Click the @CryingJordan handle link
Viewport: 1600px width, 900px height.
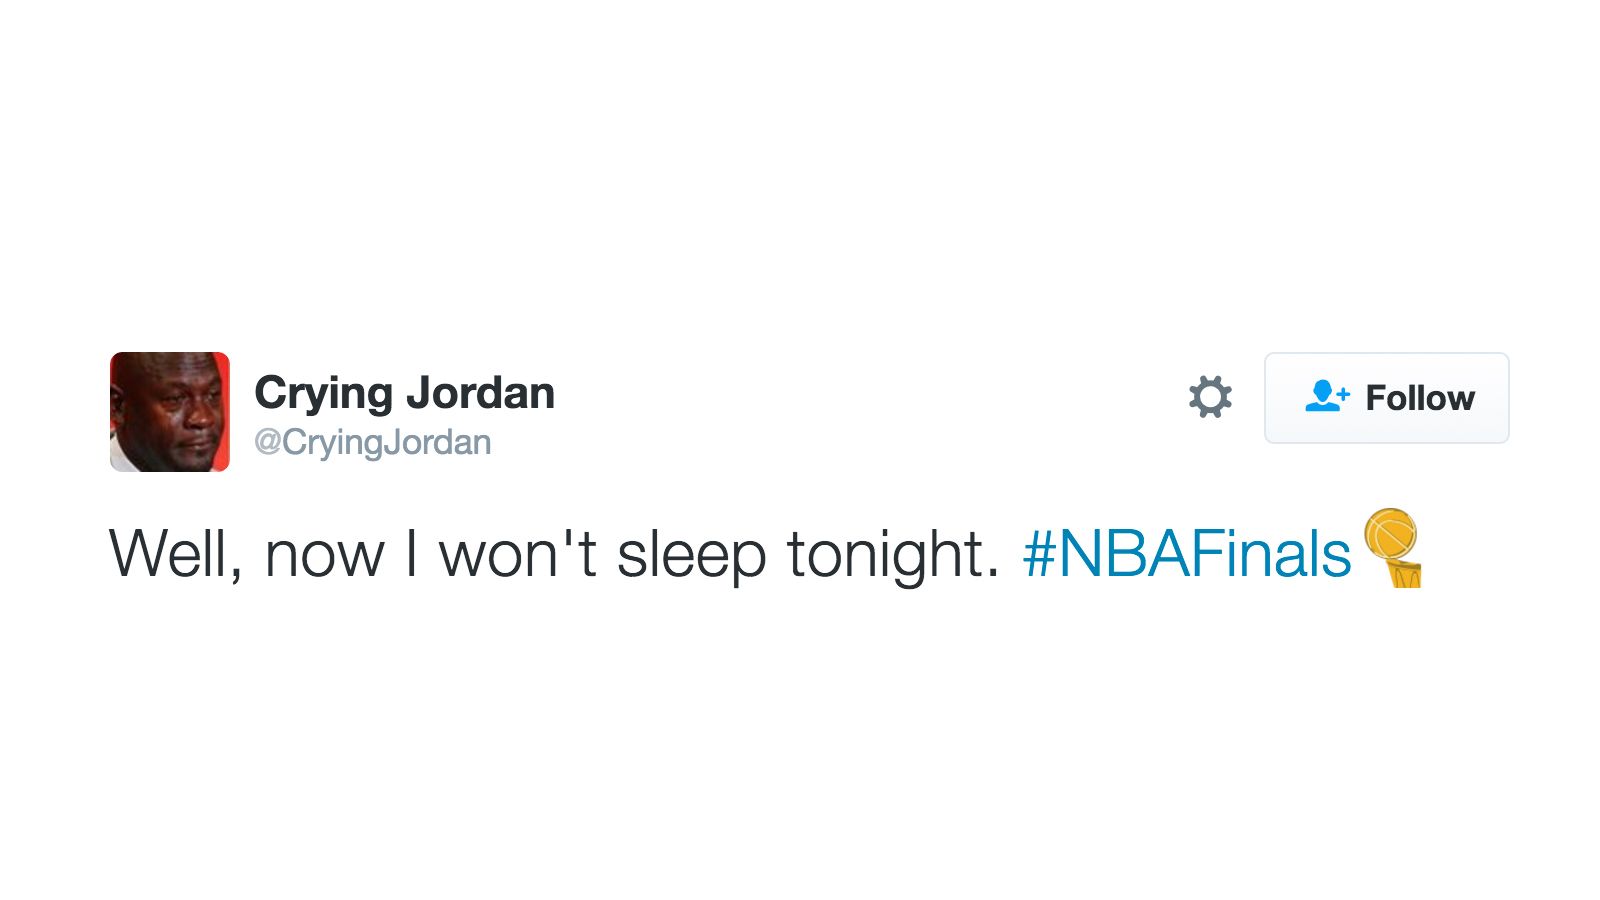tap(374, 441)
